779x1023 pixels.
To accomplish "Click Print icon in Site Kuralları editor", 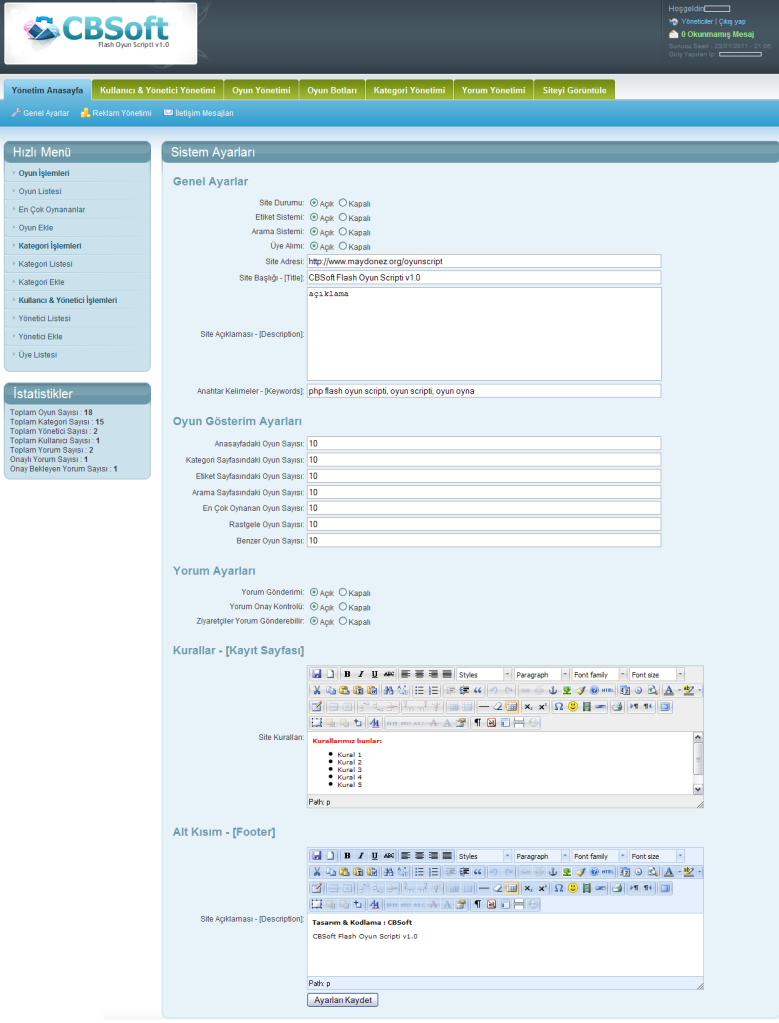I will point(617,707).
